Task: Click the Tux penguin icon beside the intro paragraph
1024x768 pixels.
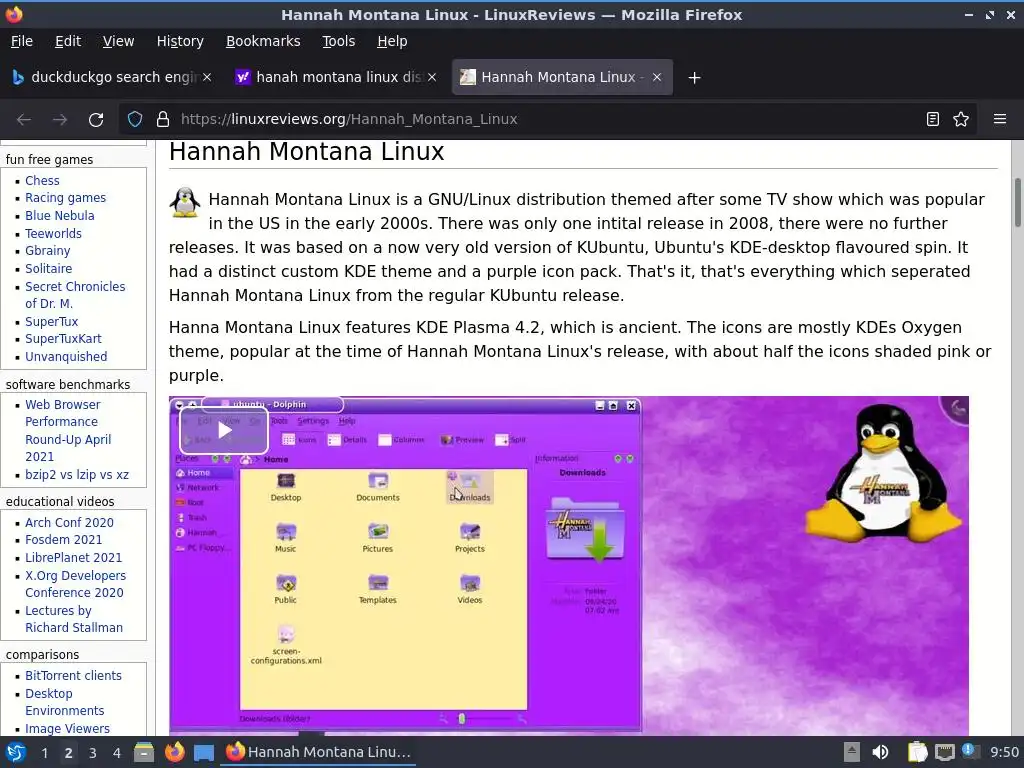Action: [185, 202]
